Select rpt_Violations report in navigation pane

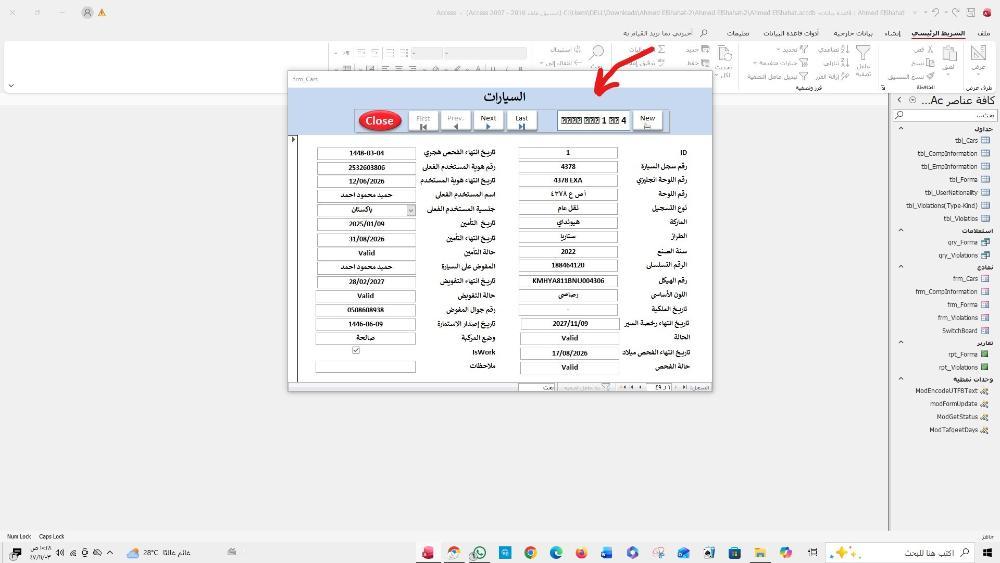pyautogui.click(x=963, y=367)
